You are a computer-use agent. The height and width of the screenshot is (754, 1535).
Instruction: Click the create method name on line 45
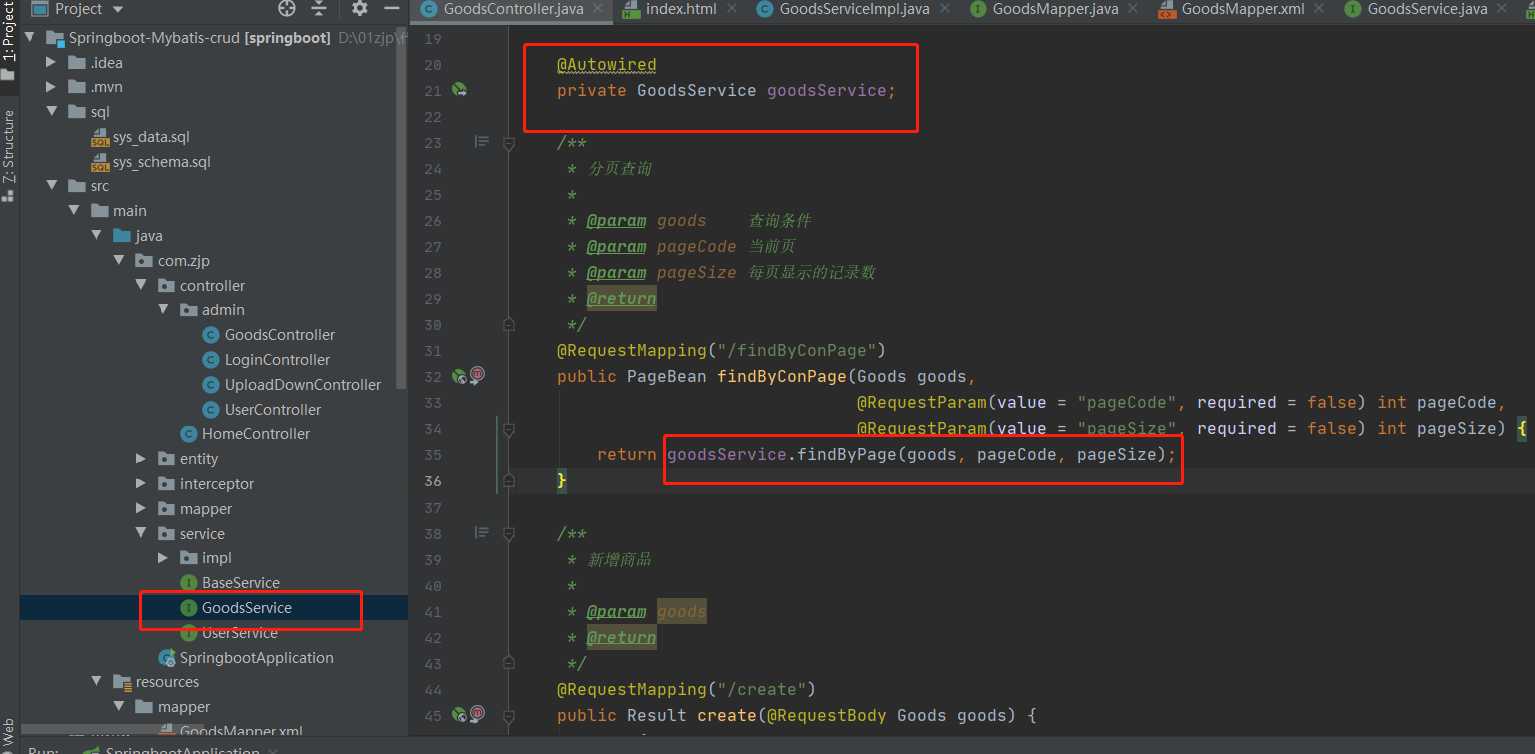pos(727,716)
